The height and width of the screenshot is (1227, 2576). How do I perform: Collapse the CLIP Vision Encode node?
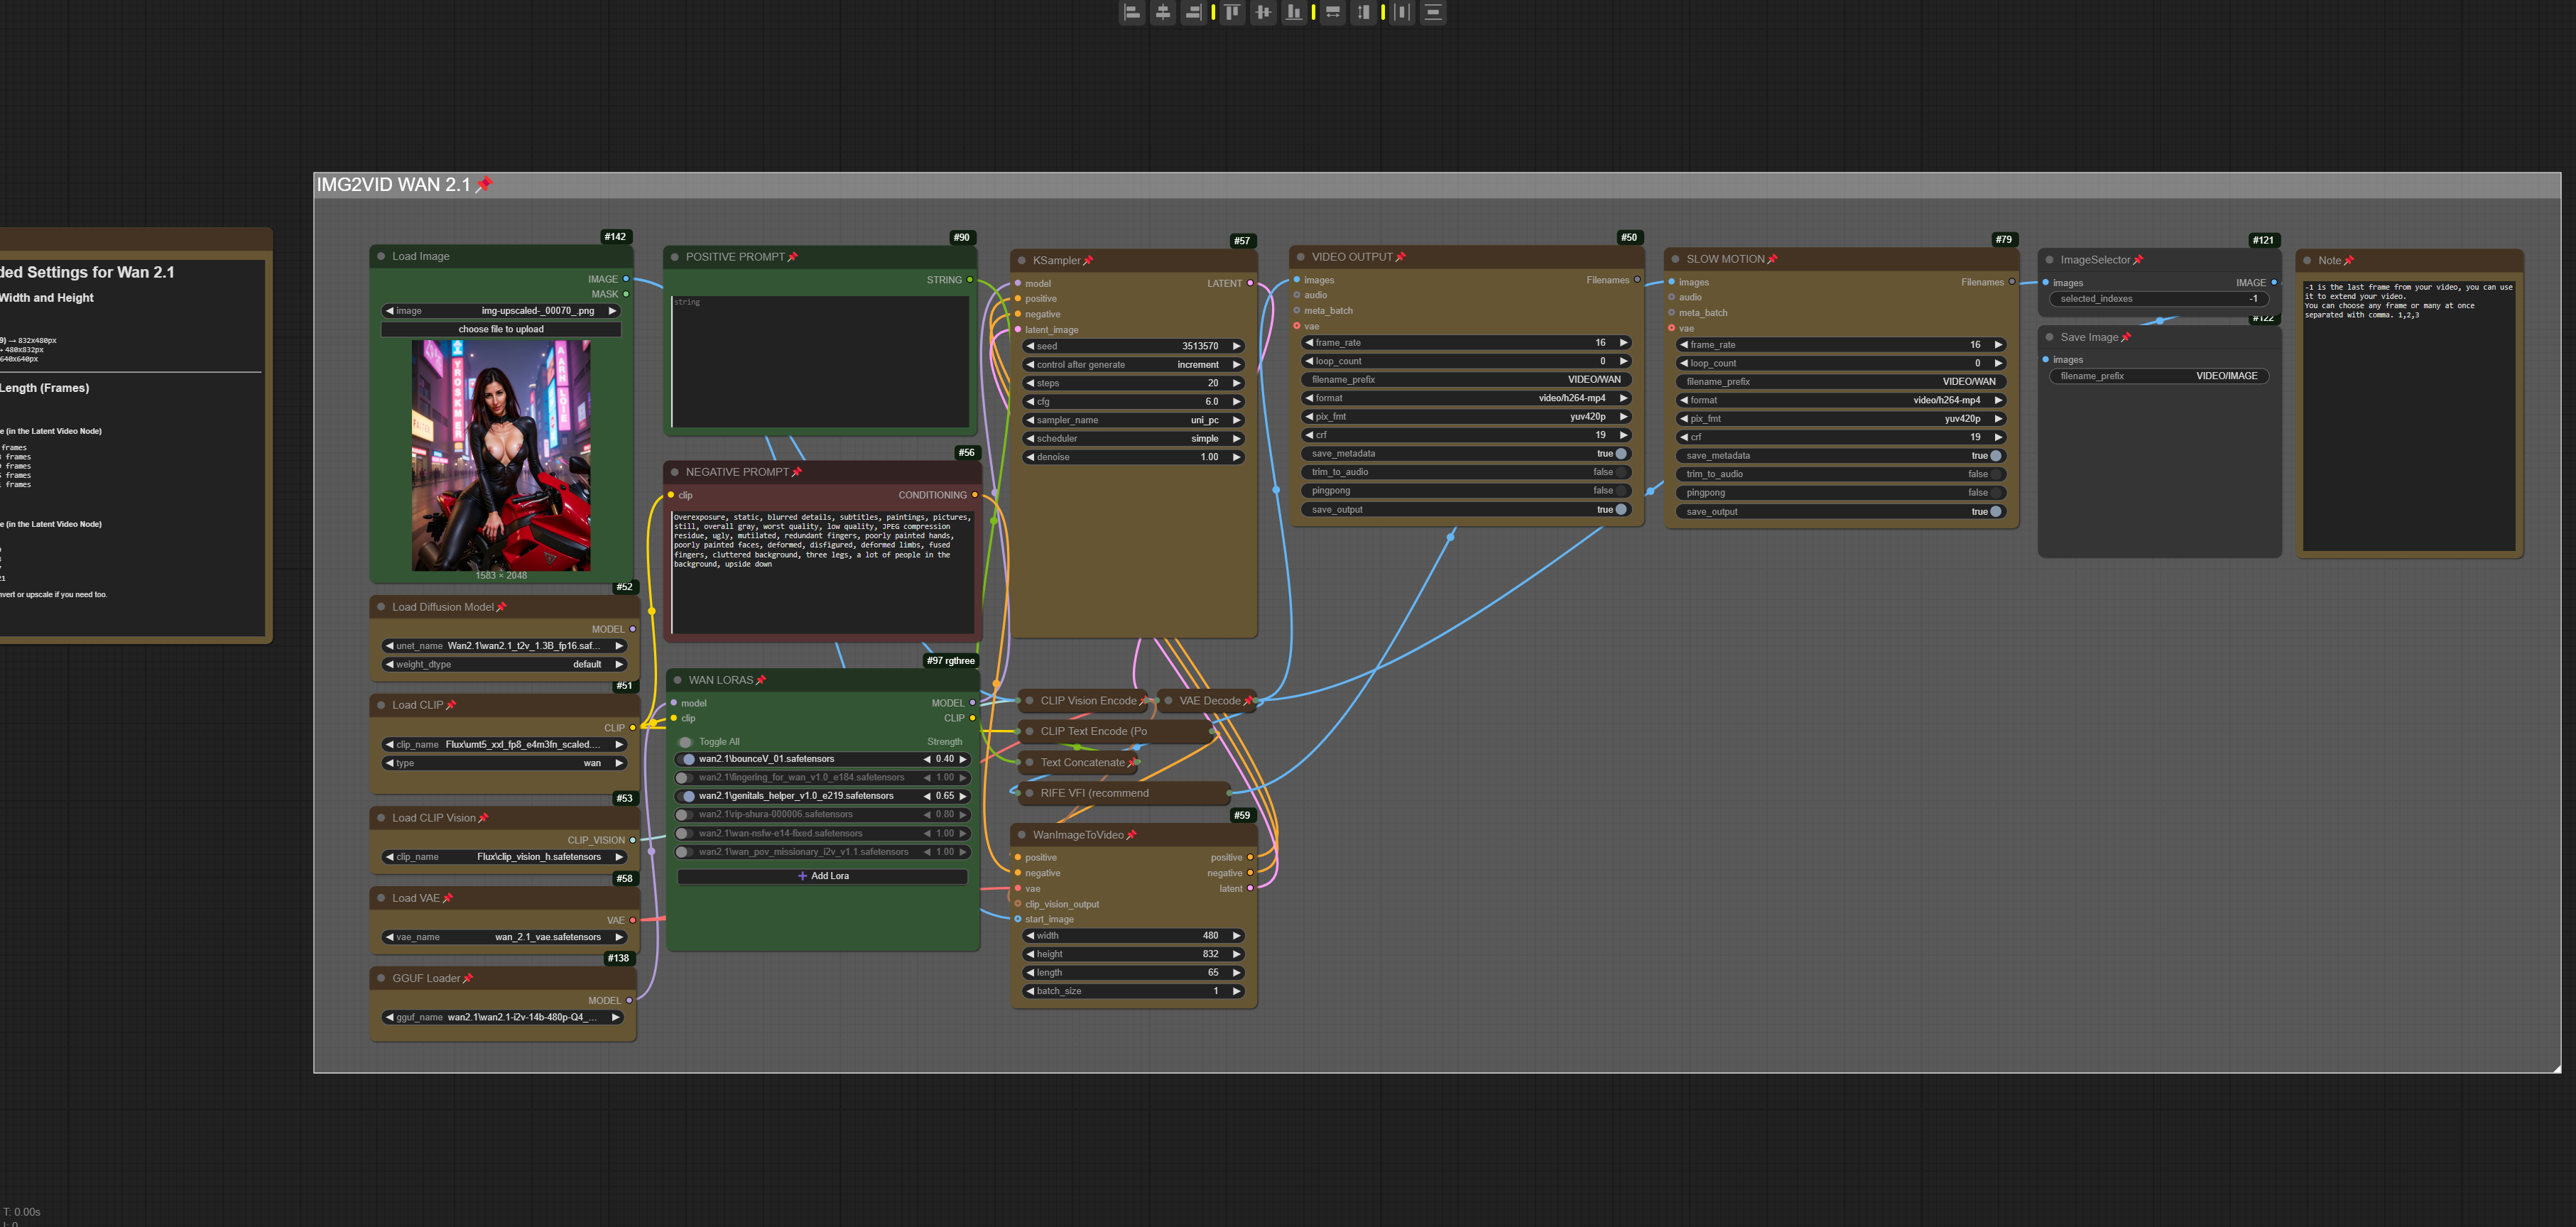(1029, 701)
